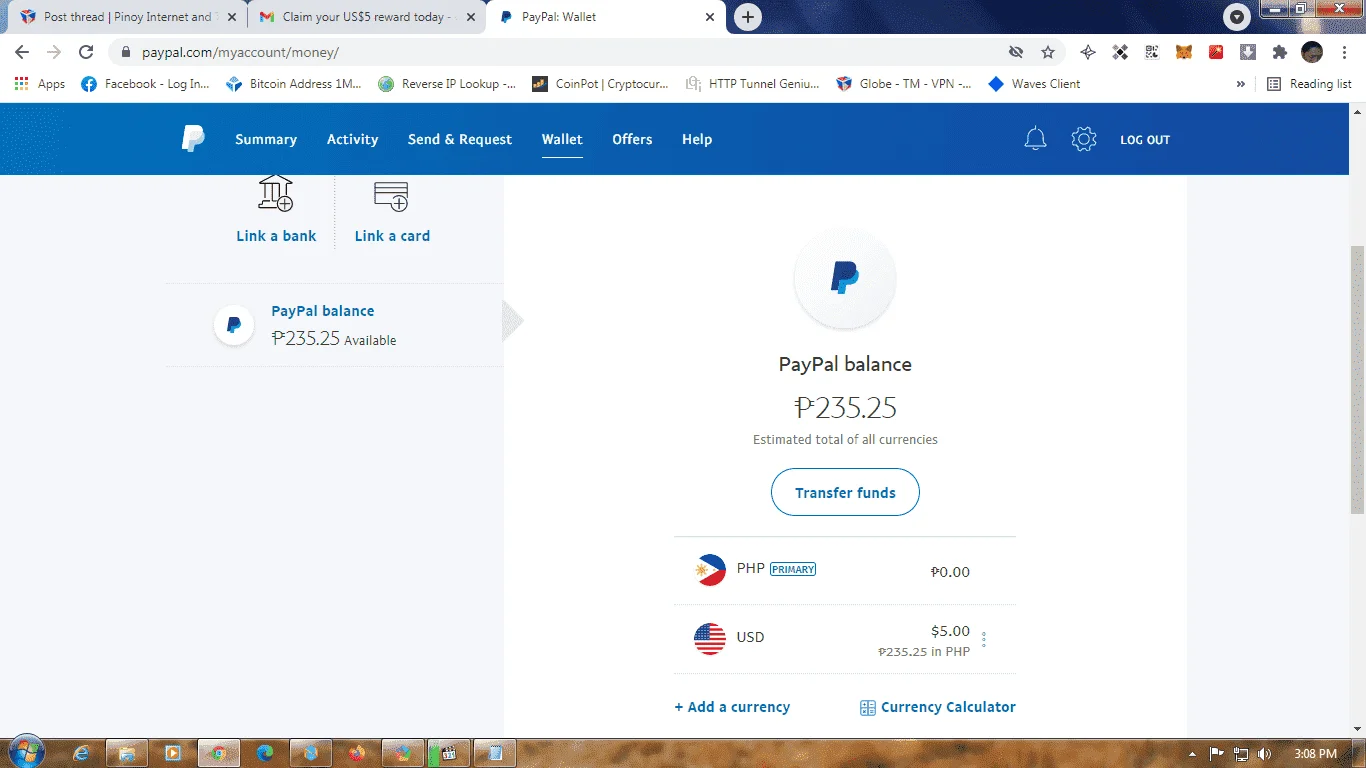Open the Facebook - Log In bookmark
The height and width of the screenshot is (768, 1366).
click(x=144, y=84)
